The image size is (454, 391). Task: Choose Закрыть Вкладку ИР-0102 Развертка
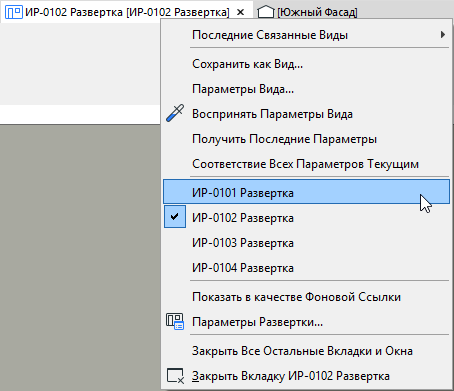[306, 376]
